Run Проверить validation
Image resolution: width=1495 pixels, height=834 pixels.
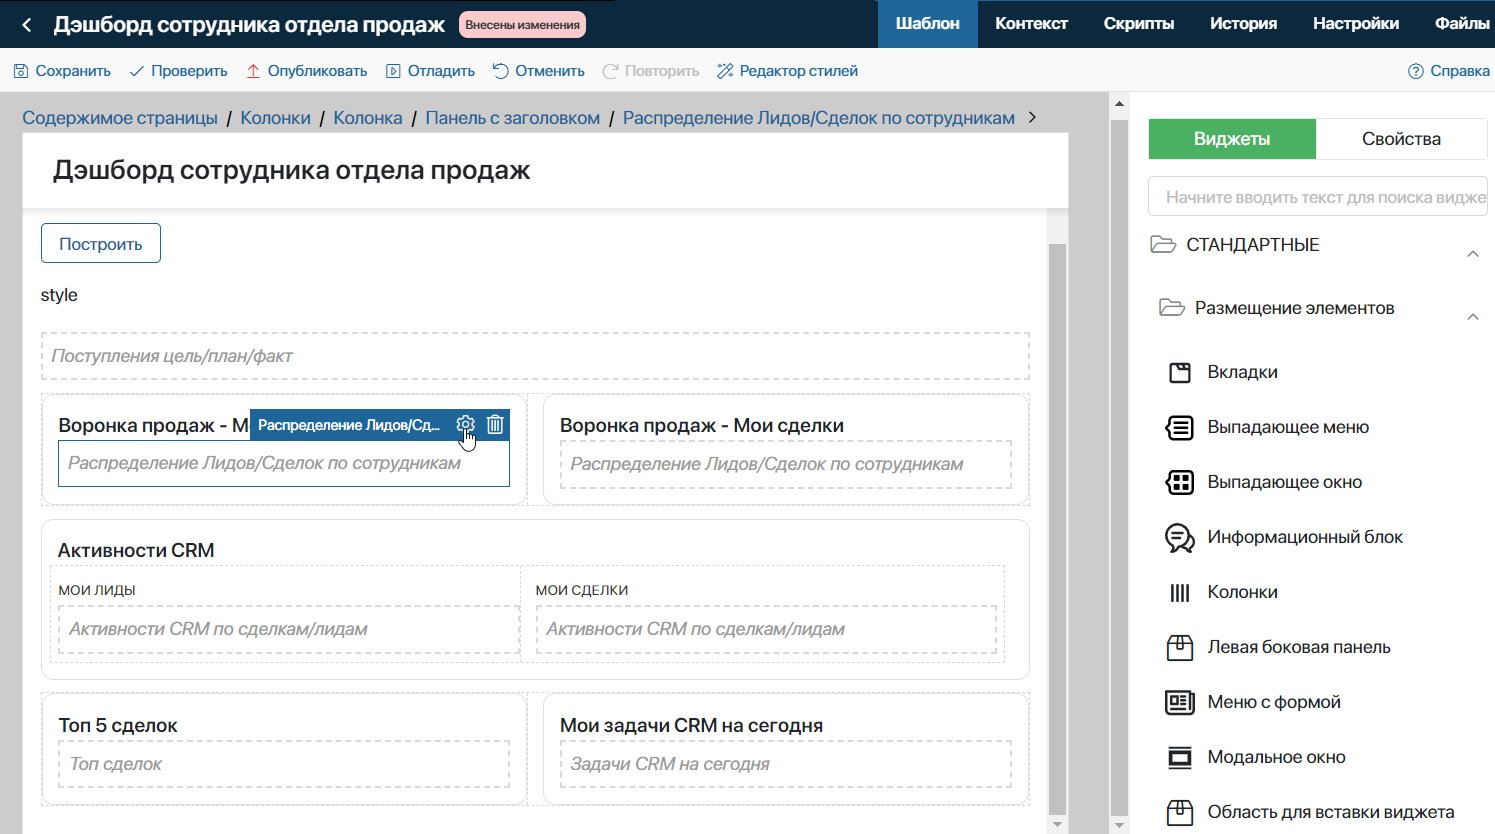(x=178, y=71)
